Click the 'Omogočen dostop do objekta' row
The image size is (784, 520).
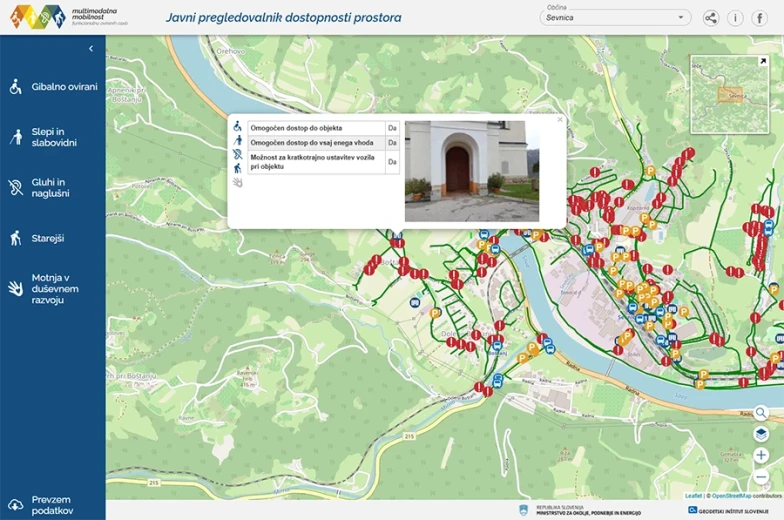324,128
